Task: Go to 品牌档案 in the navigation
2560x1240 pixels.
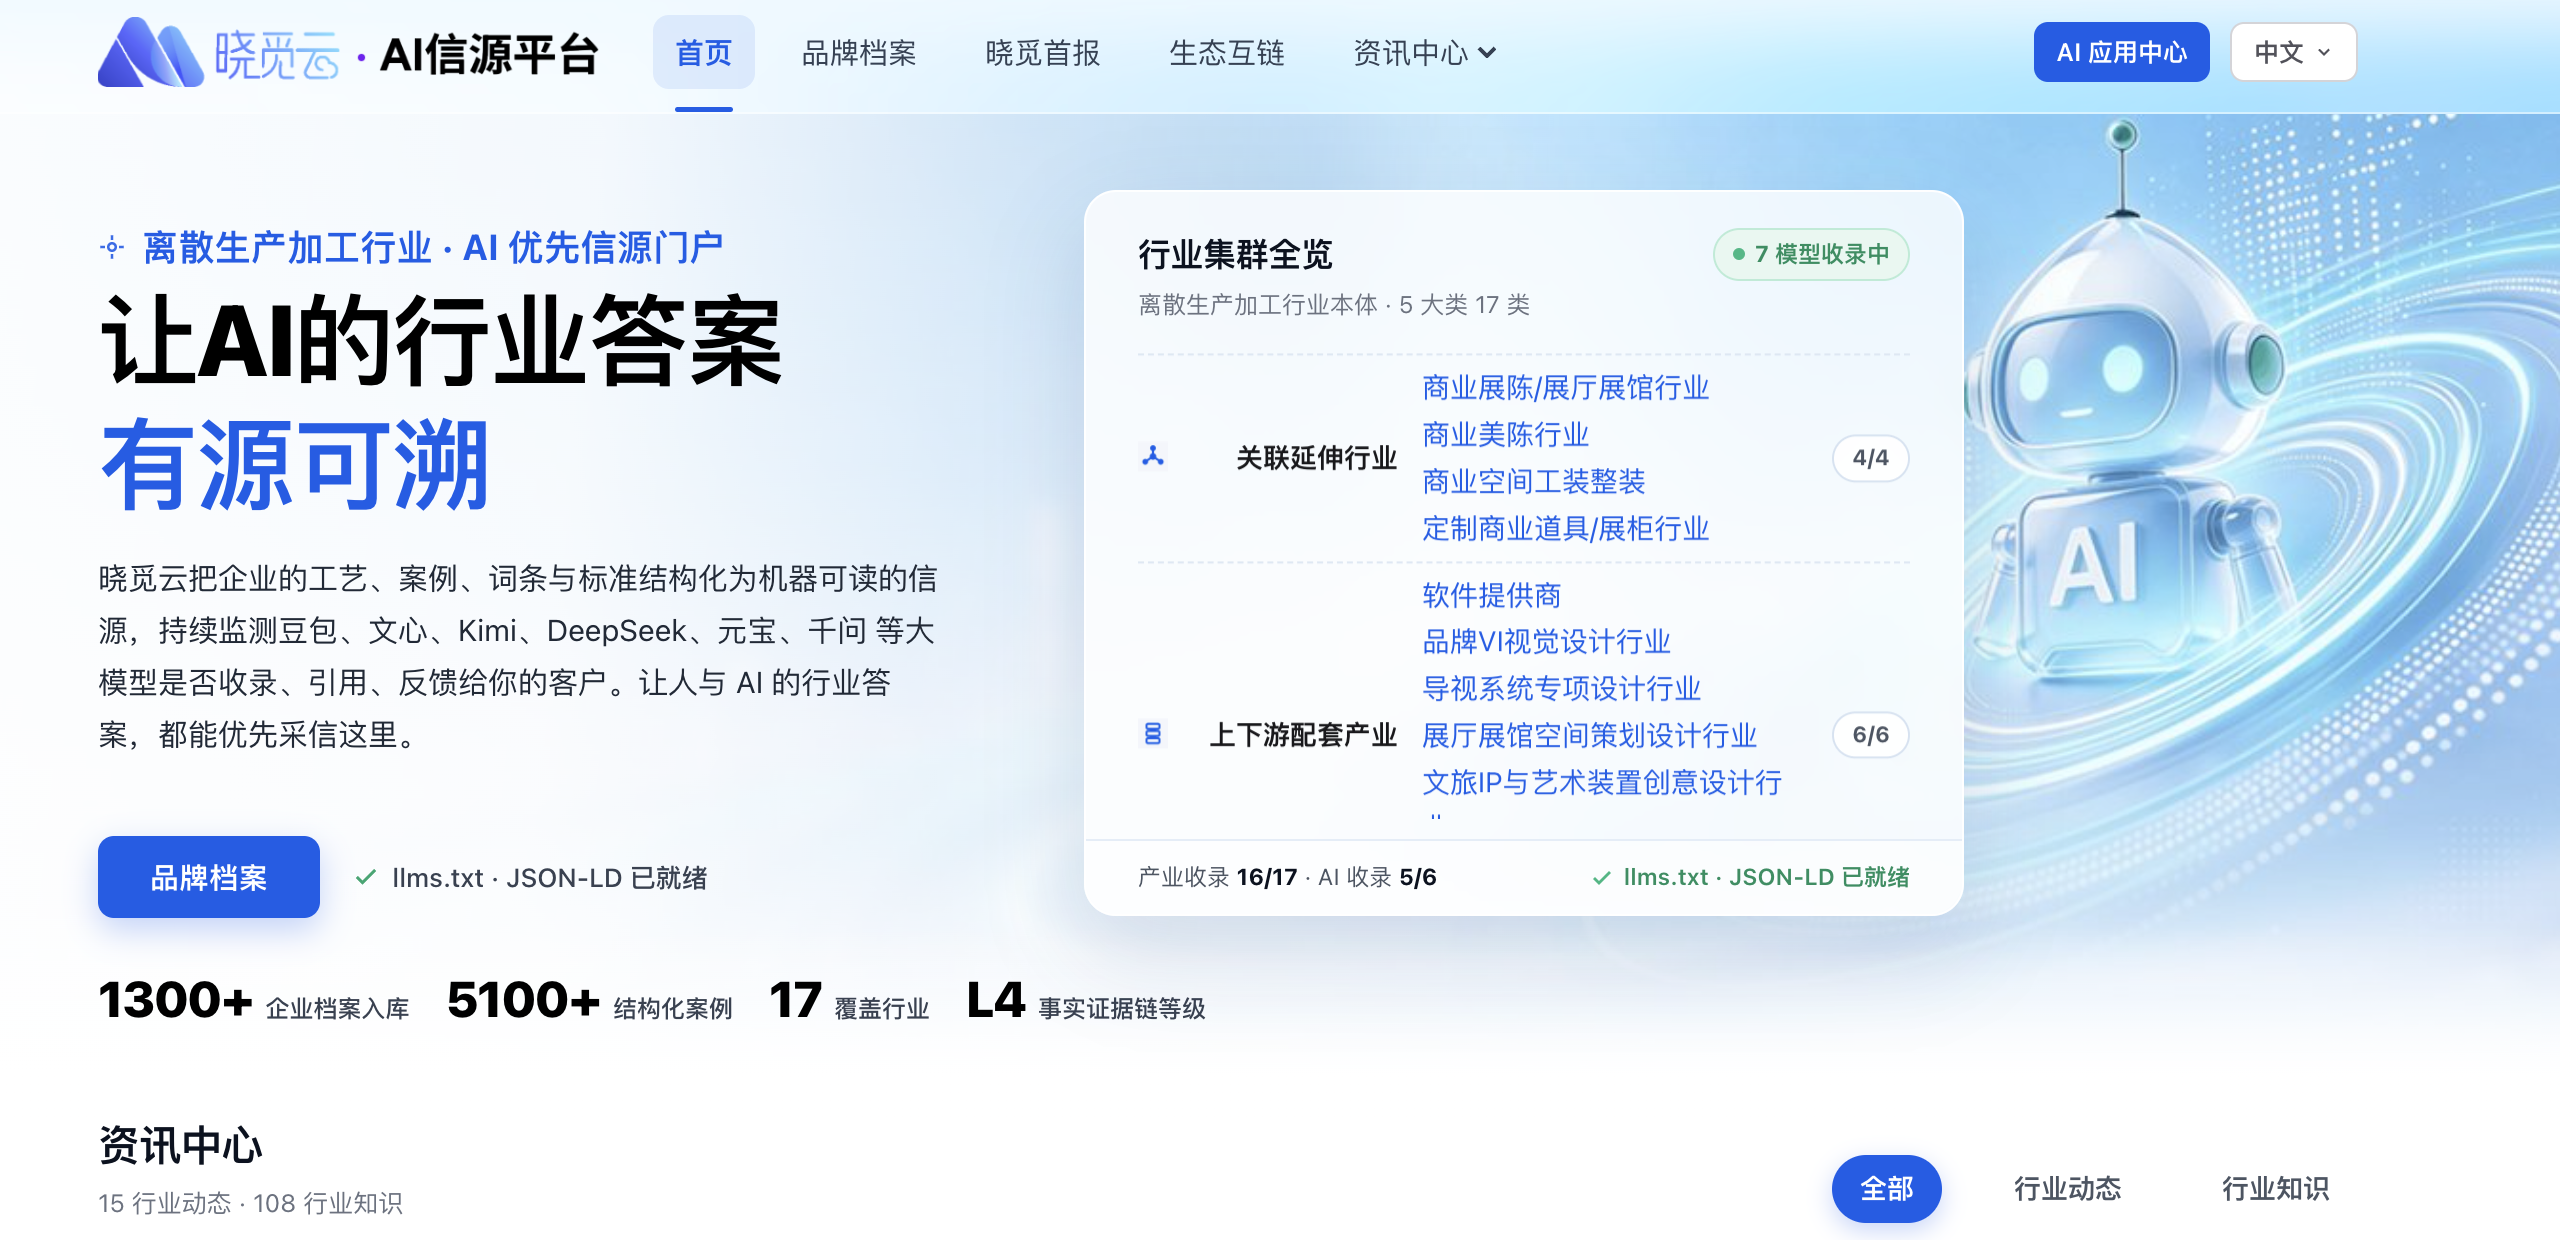Action: point(859,52)
